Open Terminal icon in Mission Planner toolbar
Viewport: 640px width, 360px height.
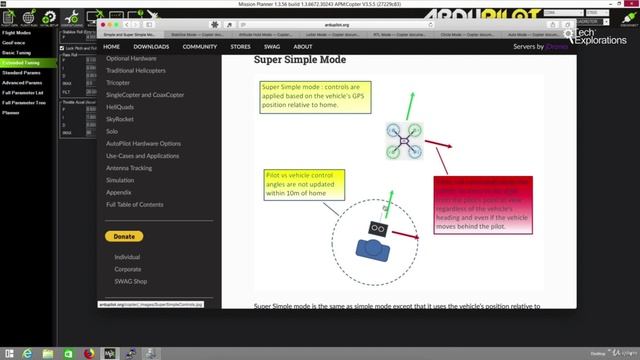coord(116,15)
